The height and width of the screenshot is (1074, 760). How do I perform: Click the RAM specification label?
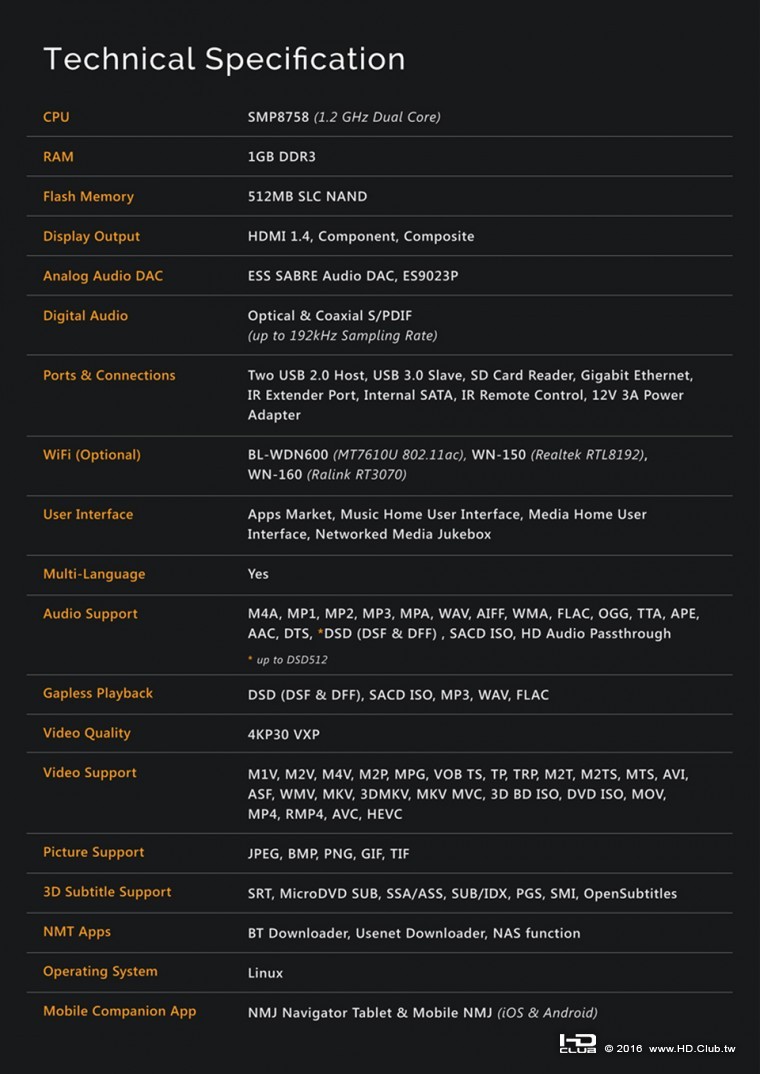[x=58, y=157]
